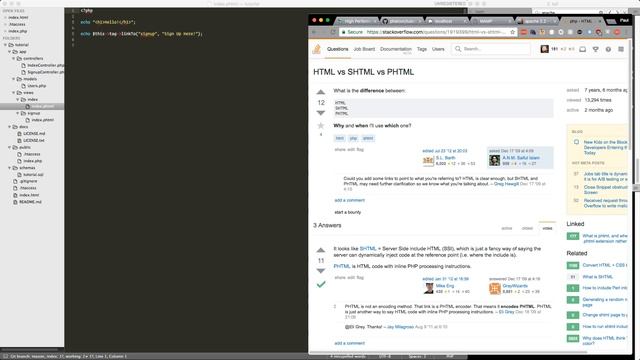This screenshot has height=360, width=640.
Task: Click GreyWizardx's avatar image
Action: pos(495,289)
